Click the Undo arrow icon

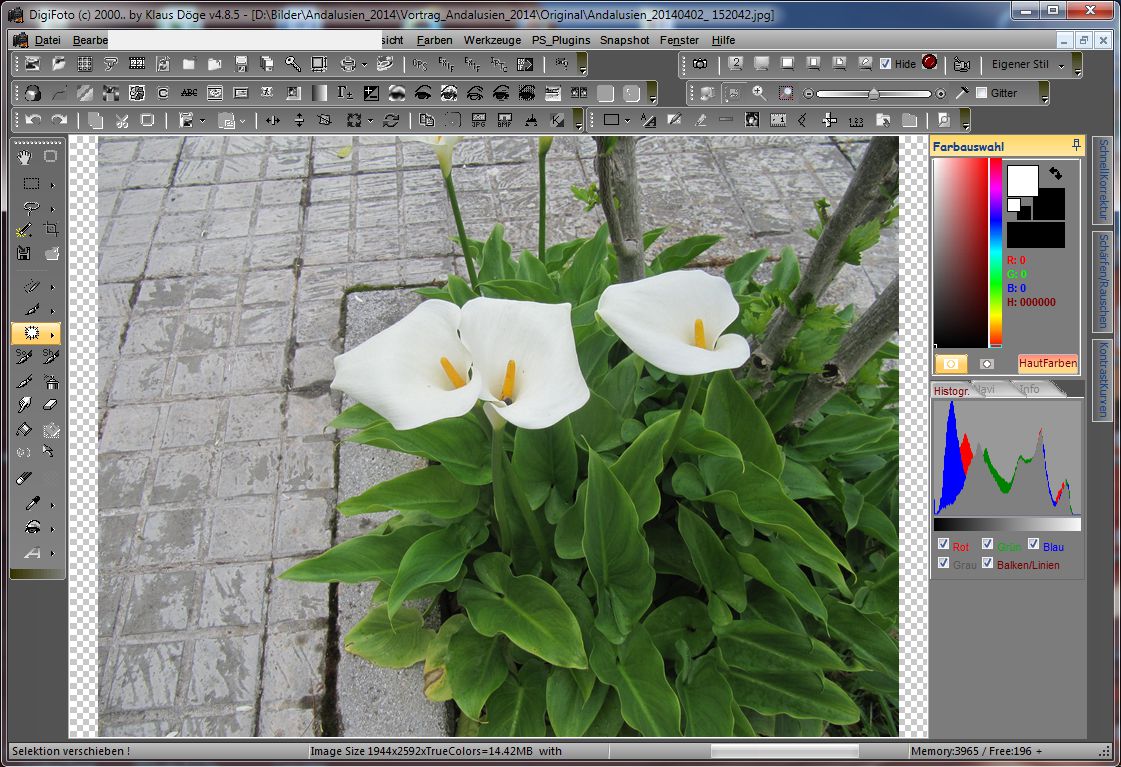coord(33,120)
